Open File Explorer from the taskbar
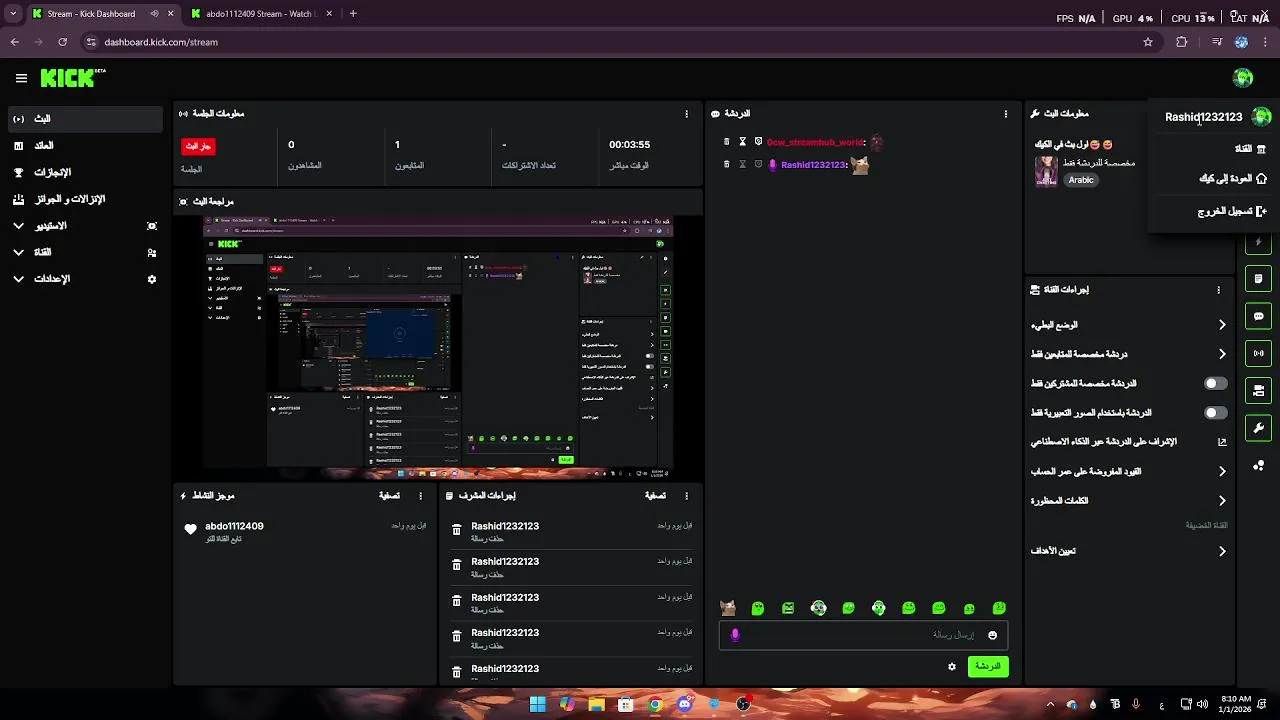This screenshot has width=1280, height=720. click(597, 704)
